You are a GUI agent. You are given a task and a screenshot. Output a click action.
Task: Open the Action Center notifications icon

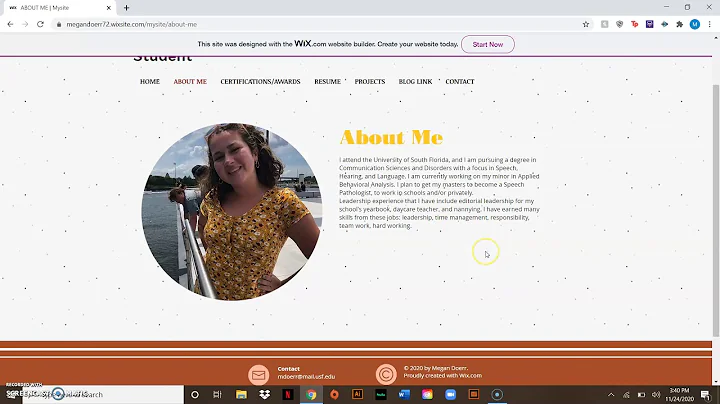[x=706, y=394]
